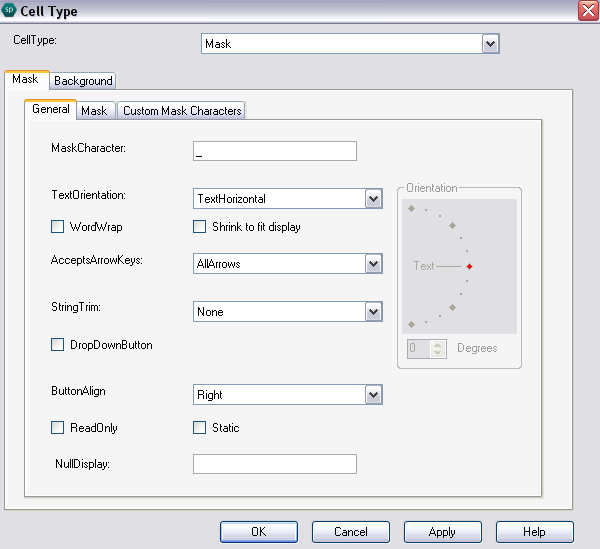Close the Cell Type dialog

click(588, 11)
